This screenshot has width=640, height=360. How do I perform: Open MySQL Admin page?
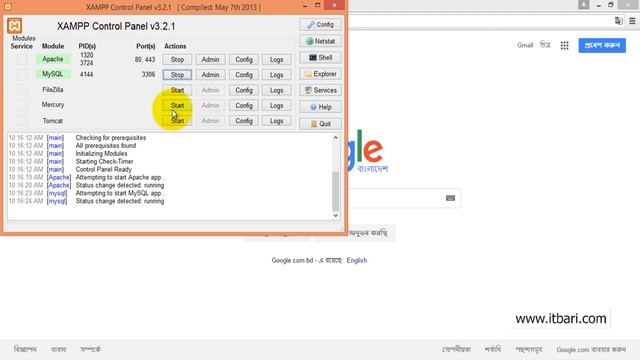[x=210, y=75]
